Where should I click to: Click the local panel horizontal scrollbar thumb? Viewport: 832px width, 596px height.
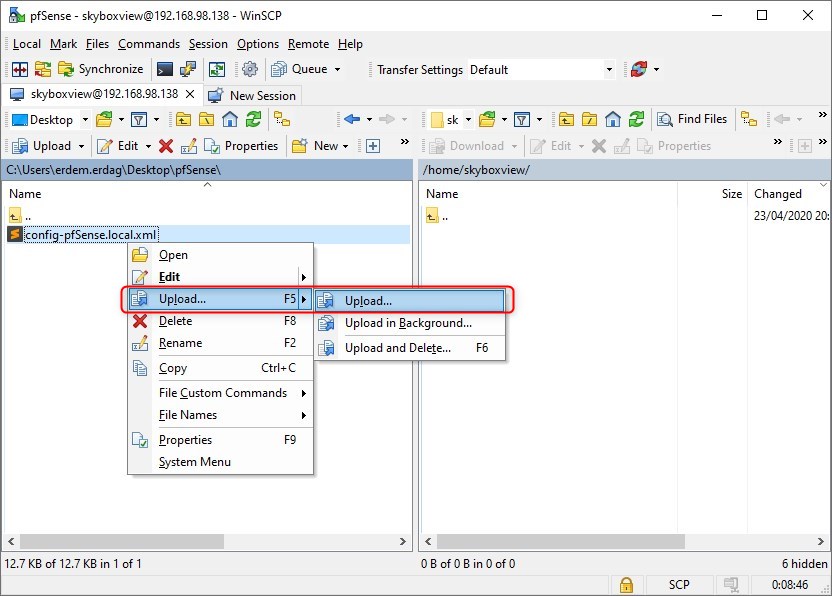(x=122, y=541)
